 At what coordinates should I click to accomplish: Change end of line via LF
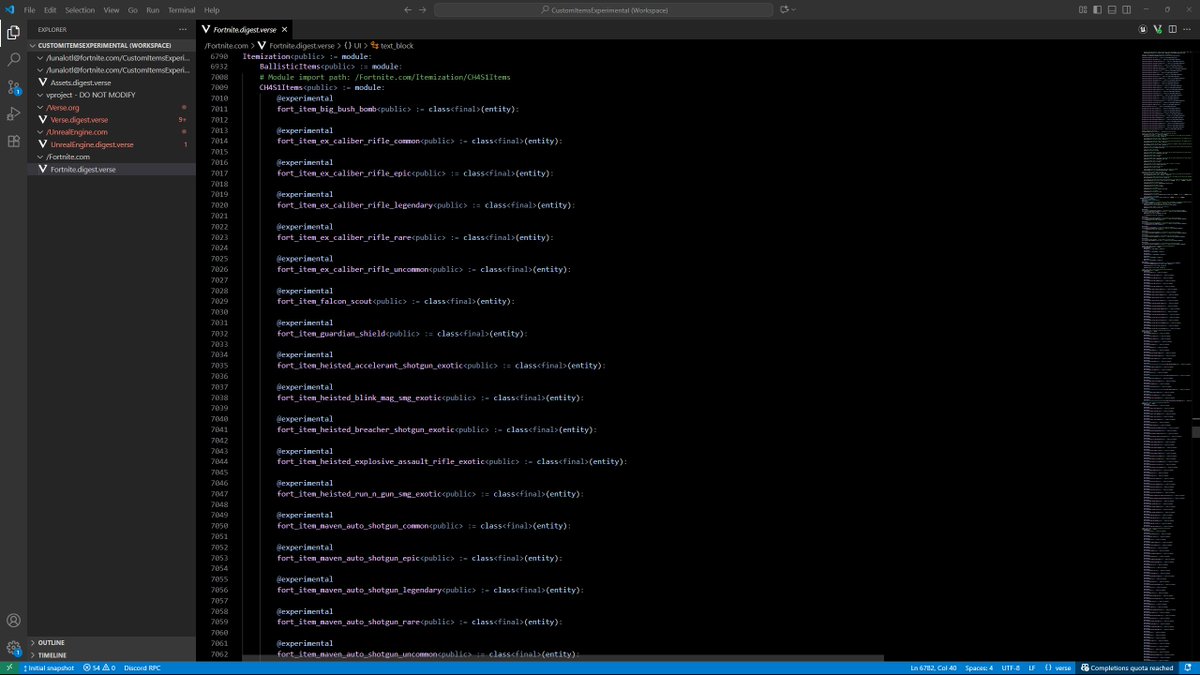1033,667
